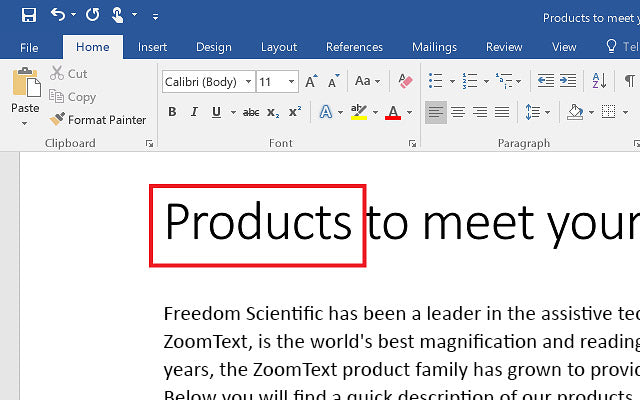Image resolution: width=640 pixels, height=400 pixels.
Task: Click the Format Painter button
Action: pyautogui.click(x=98, y=120)
